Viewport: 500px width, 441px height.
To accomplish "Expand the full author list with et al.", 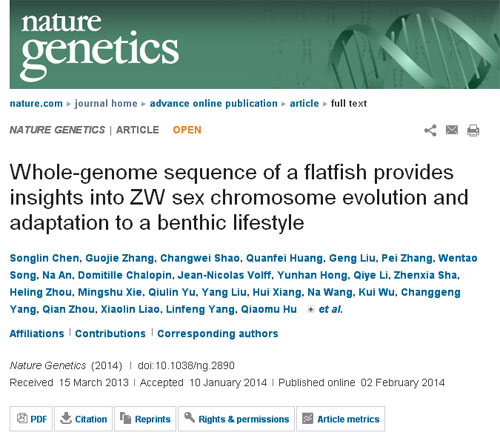I will coord(325,309).
